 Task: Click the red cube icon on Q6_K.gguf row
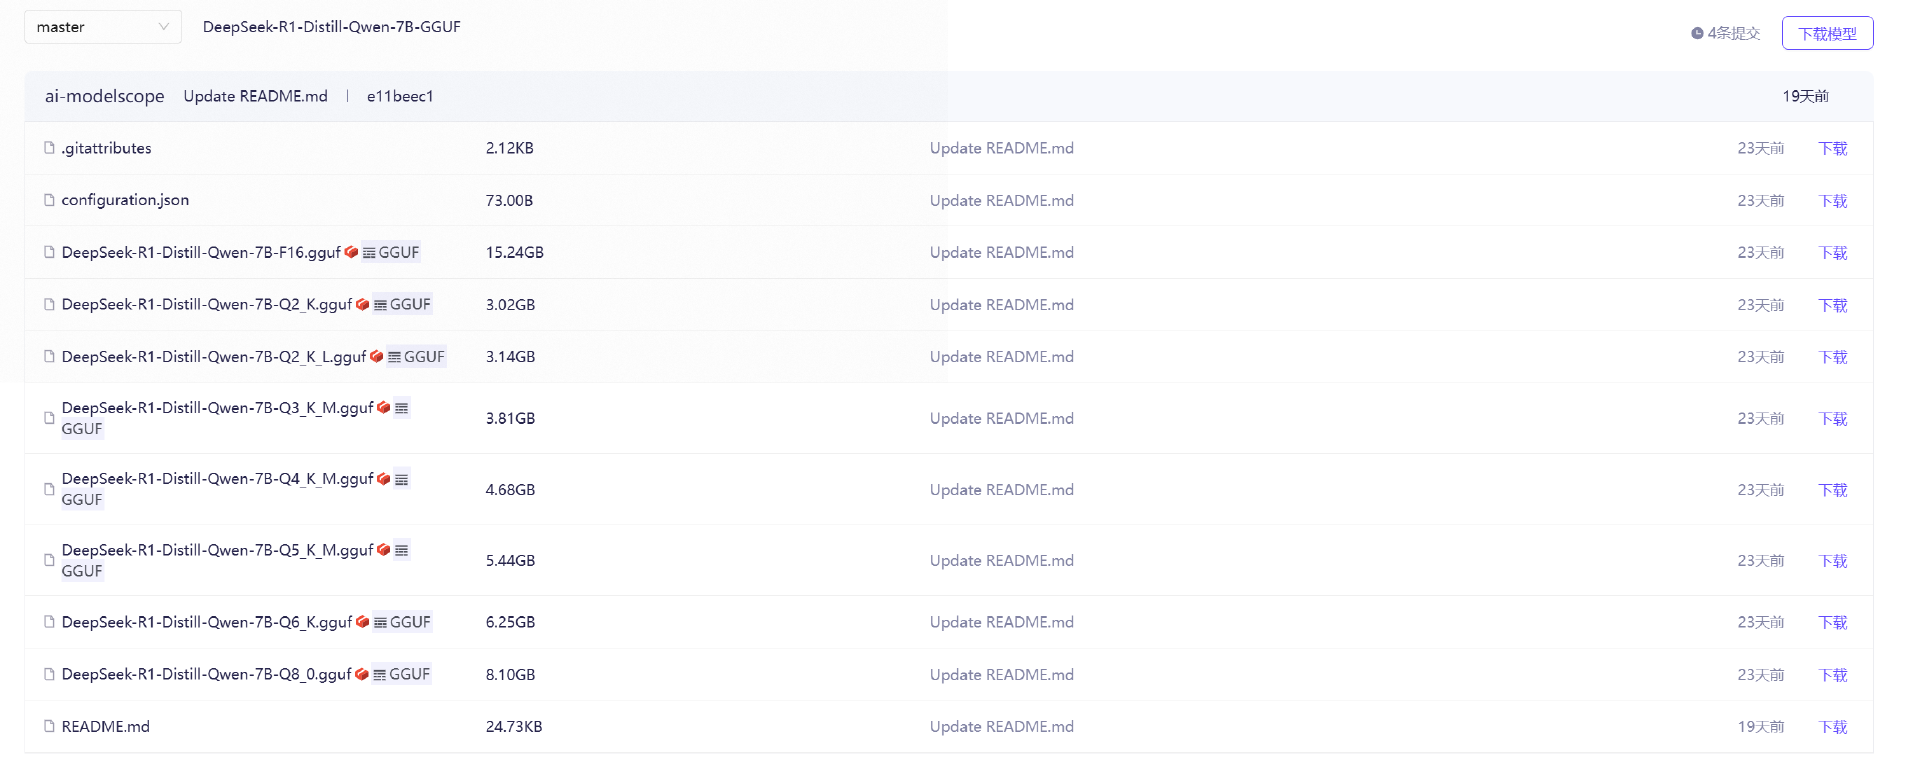point(362,622)
